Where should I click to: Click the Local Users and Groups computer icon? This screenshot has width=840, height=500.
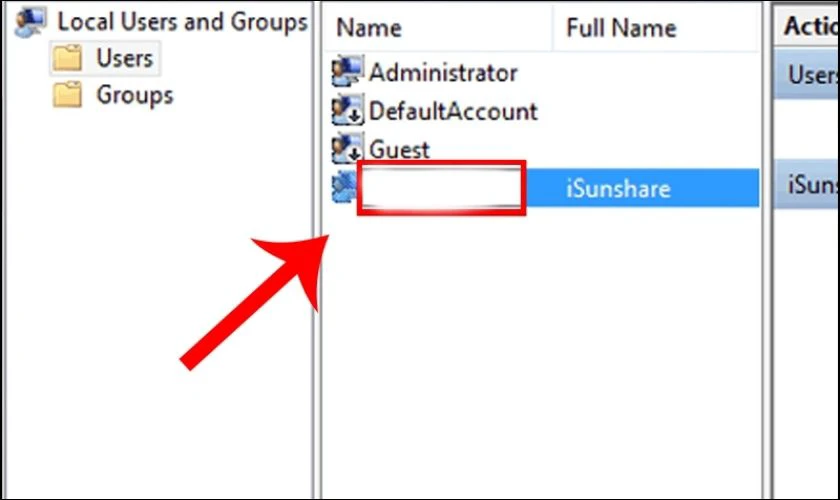click(31, 22)
